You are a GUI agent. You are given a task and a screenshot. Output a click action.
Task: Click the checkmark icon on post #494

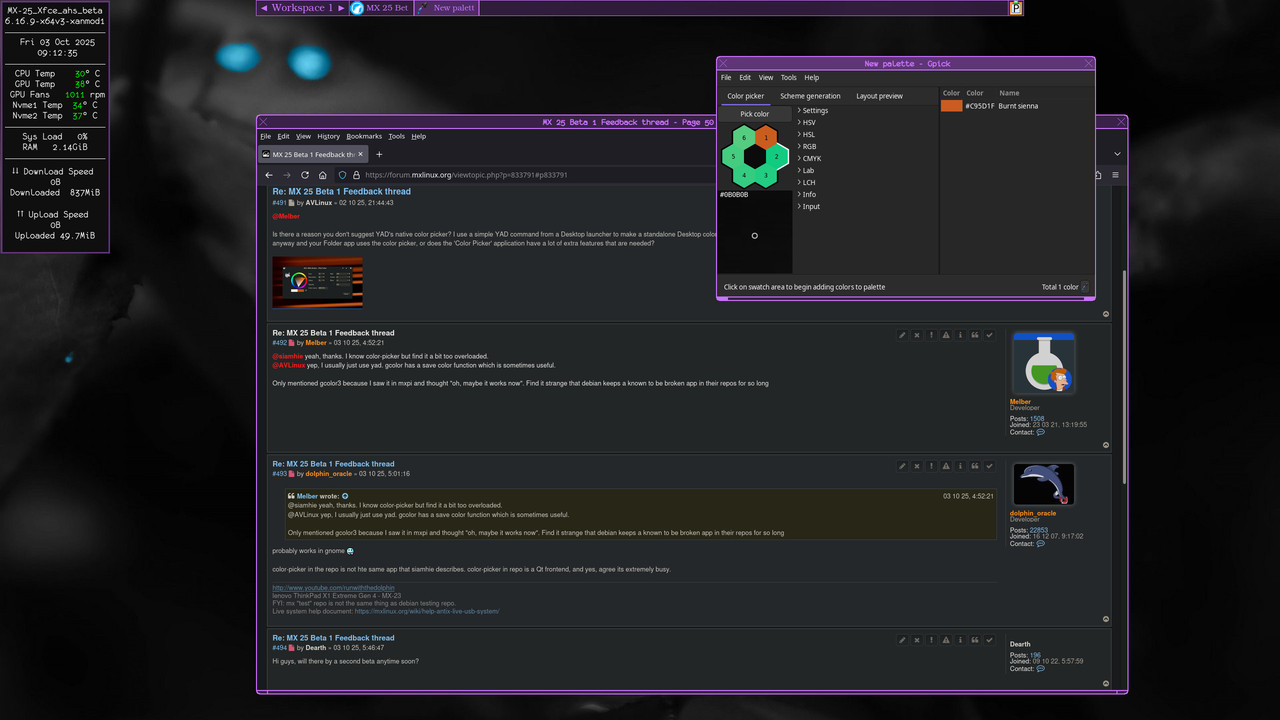[x=990, y=640]
